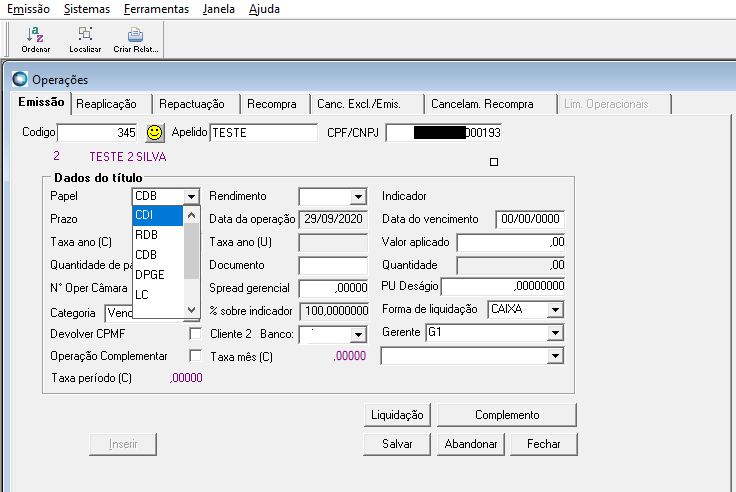Click the Operações window logo icon
The image size is (736, 492).
(x=20, y=79)
